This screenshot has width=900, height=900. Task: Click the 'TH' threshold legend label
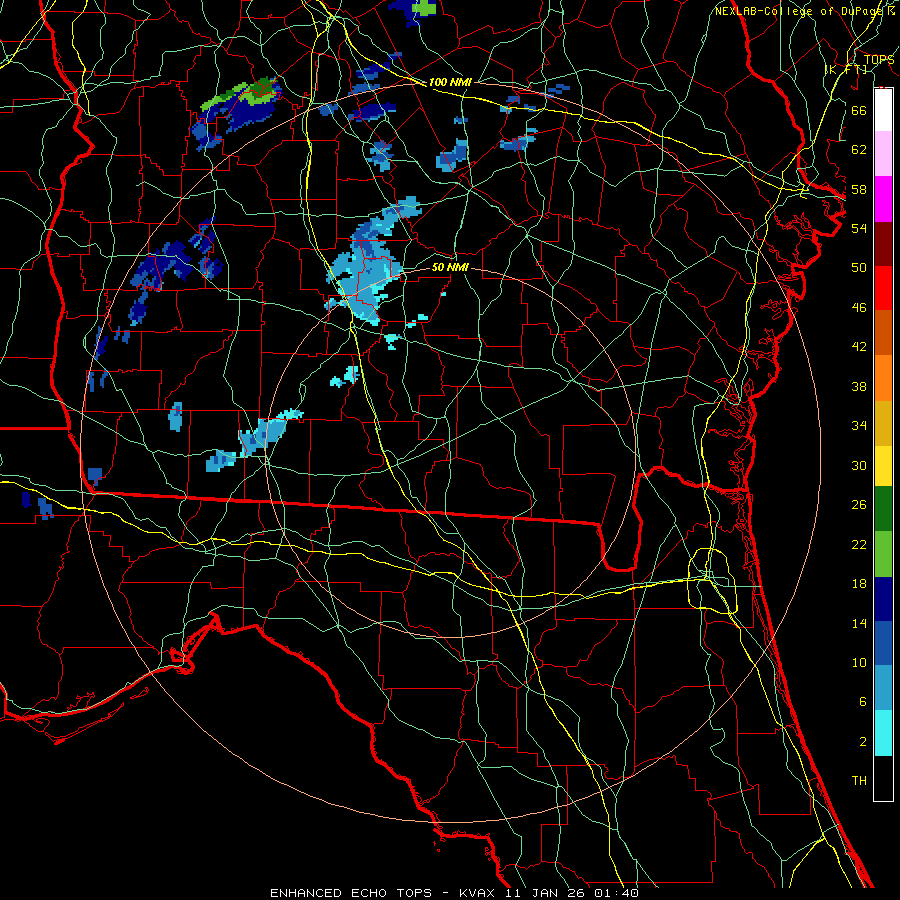[x=859, y=781]
